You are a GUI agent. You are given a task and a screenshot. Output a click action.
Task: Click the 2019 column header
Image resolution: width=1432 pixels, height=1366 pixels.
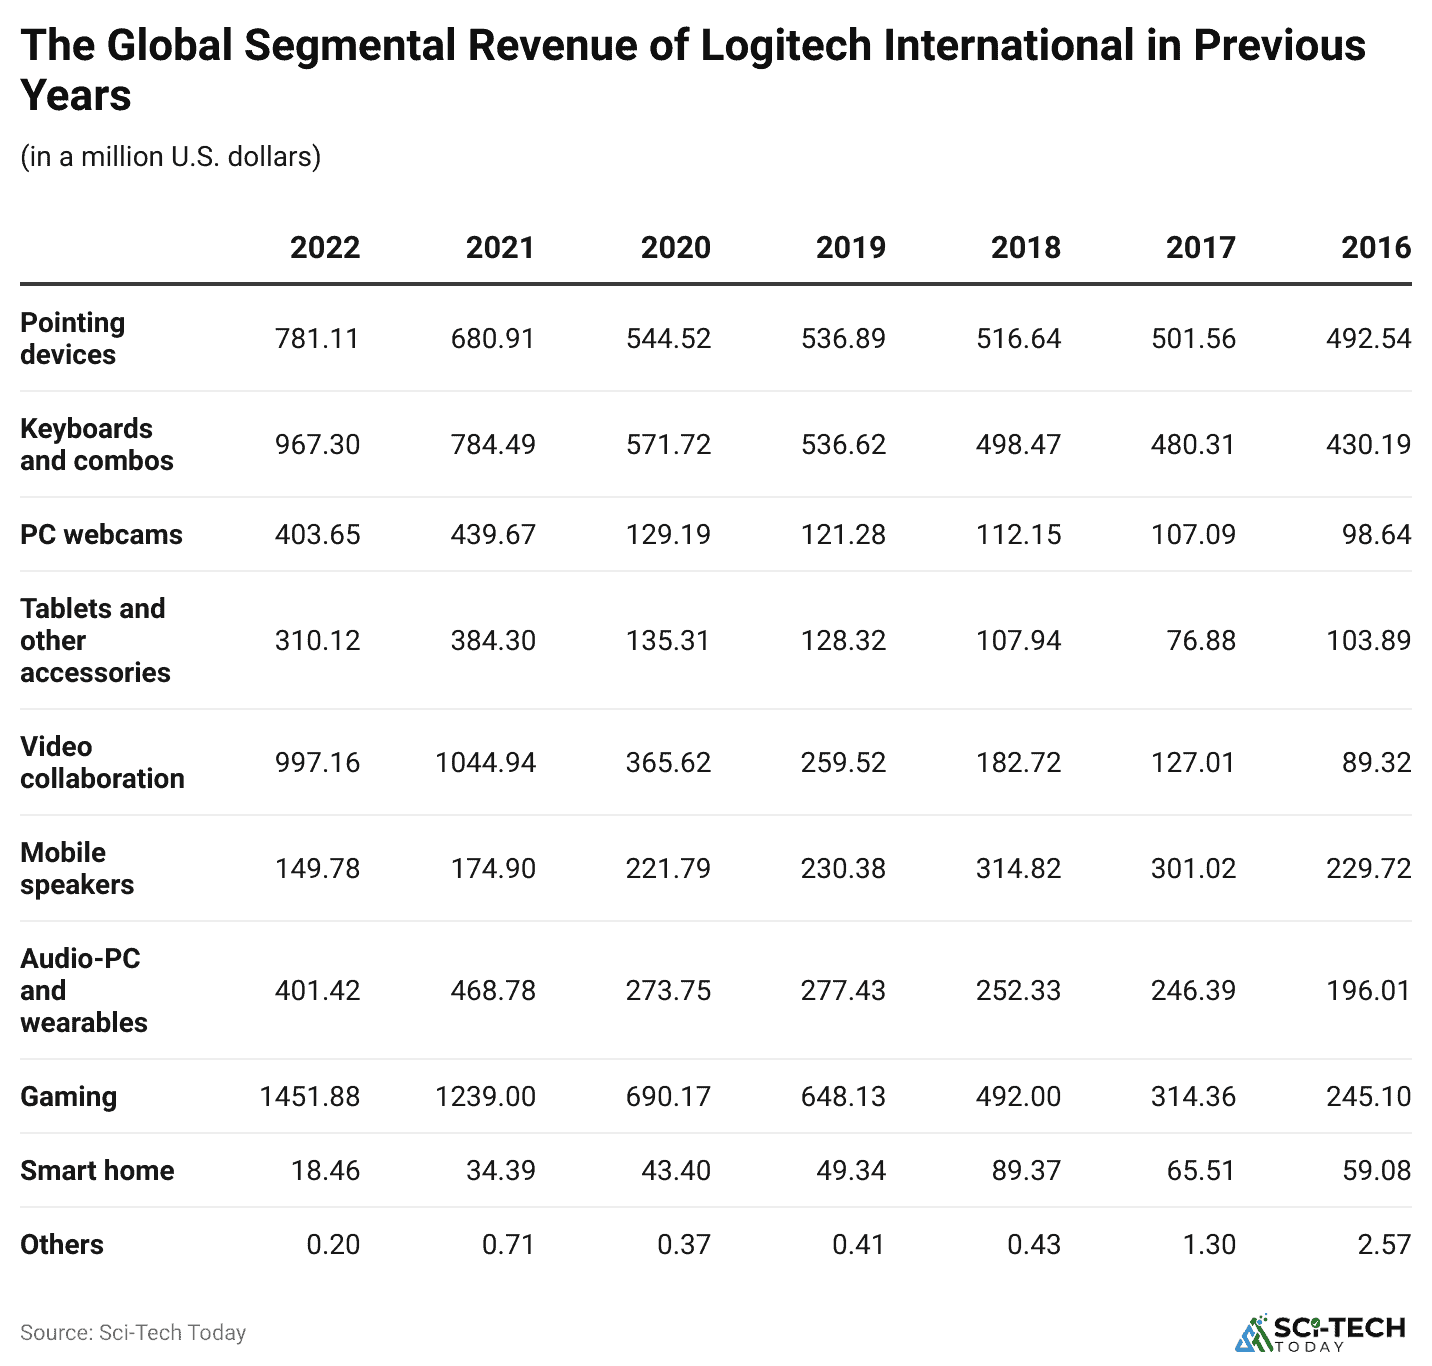click(x=851, y=247)
